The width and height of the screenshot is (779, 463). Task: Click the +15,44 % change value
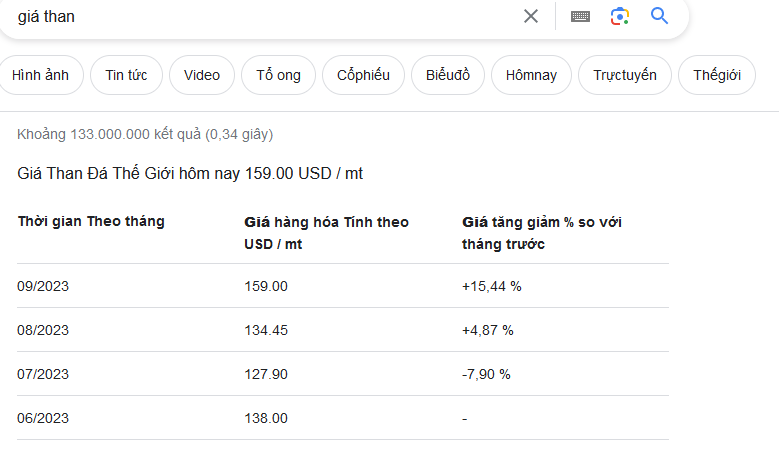click(x=492, y=286)
